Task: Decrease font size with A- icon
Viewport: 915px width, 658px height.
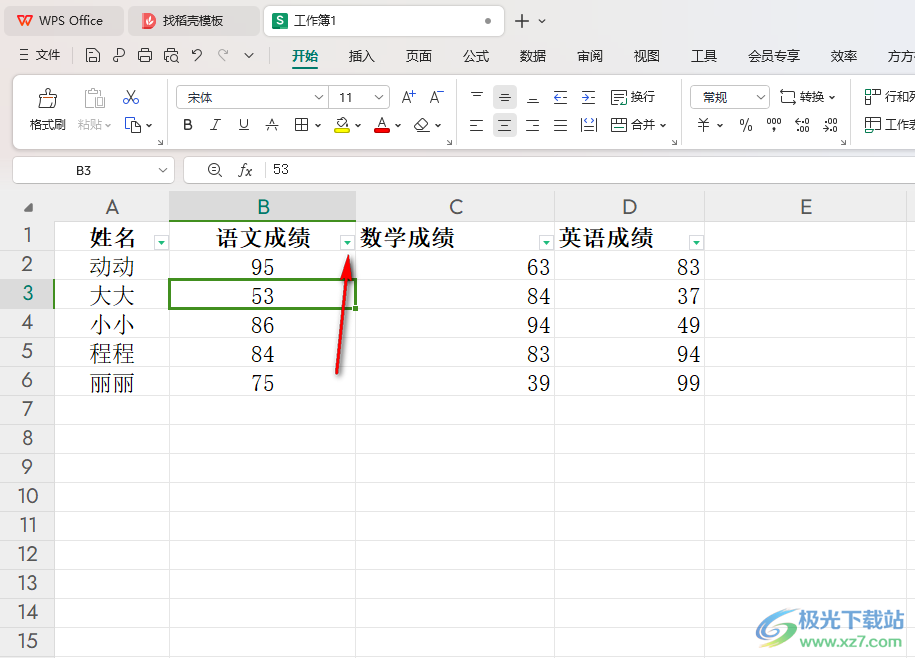Action: [436, 97]
